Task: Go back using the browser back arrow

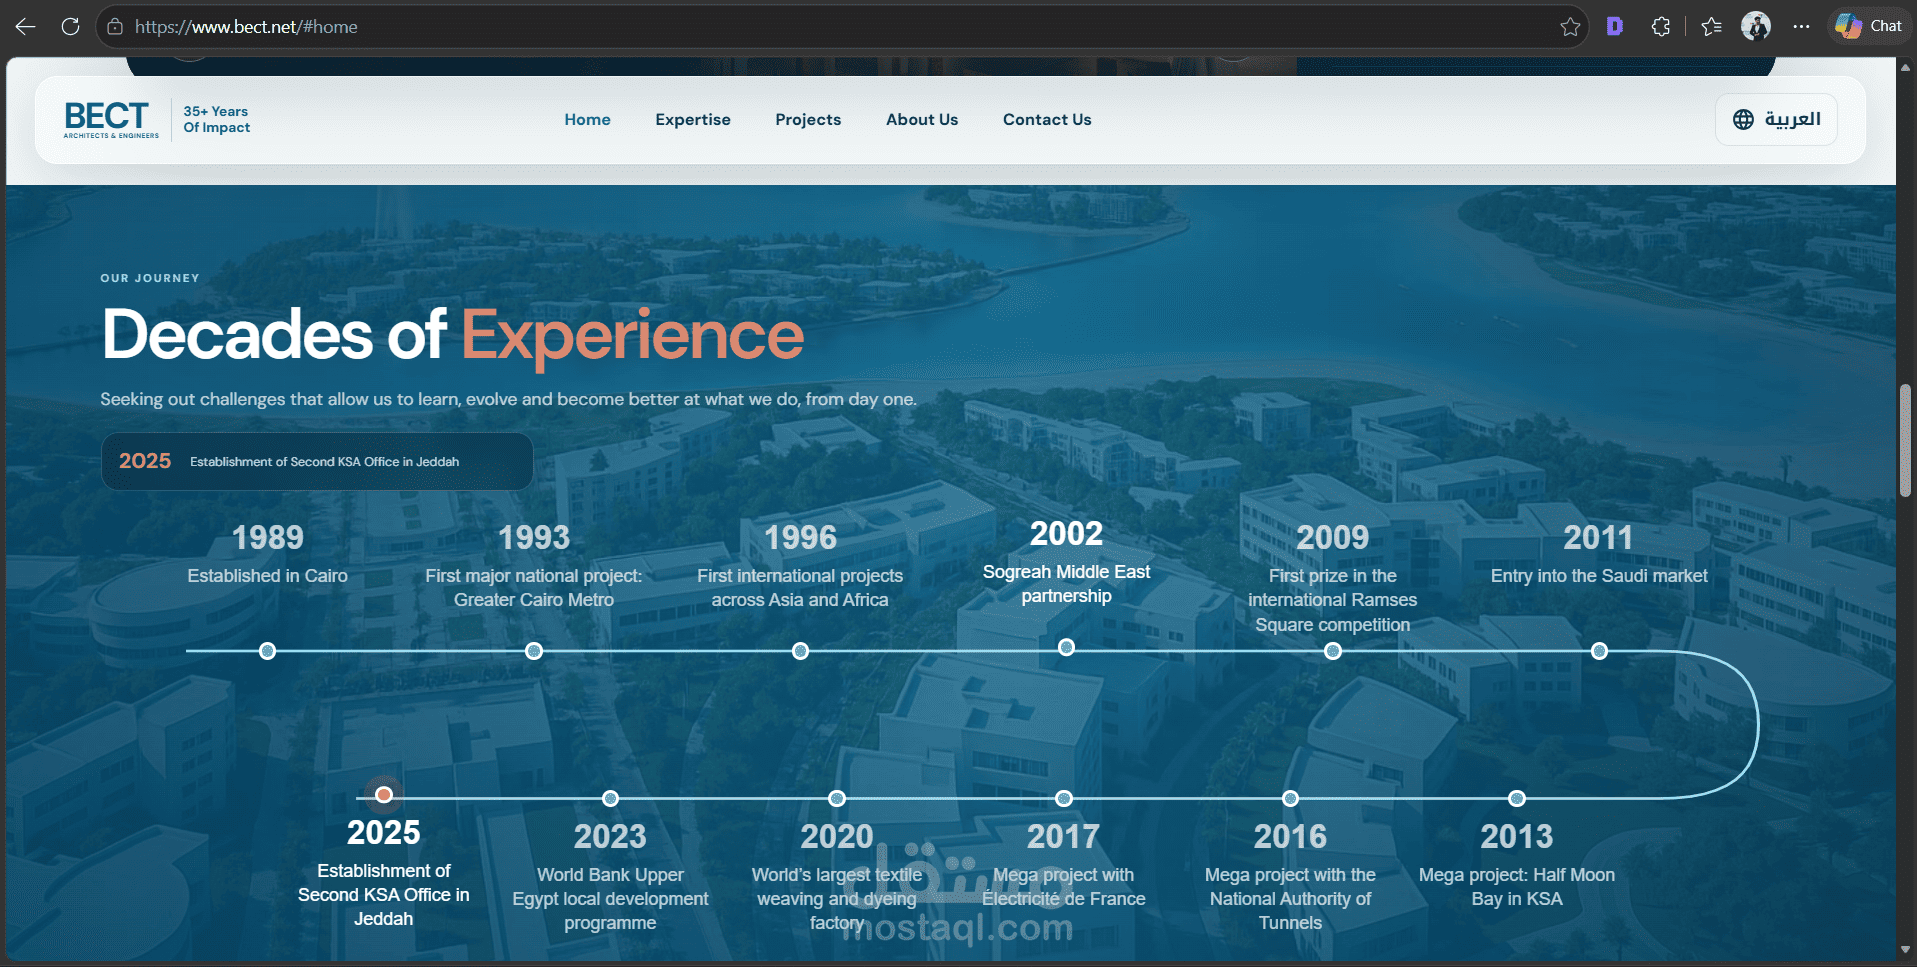Action: (26, 27)
